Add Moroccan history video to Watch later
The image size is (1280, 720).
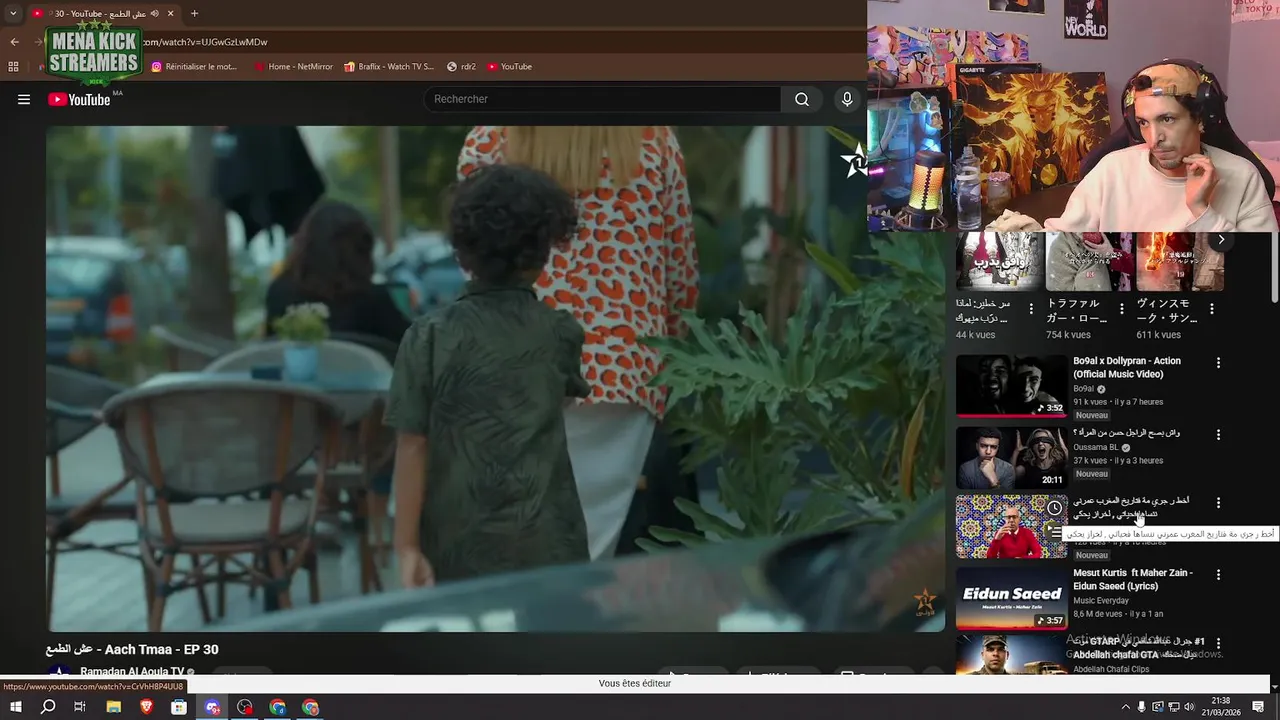click(1054, 508)
